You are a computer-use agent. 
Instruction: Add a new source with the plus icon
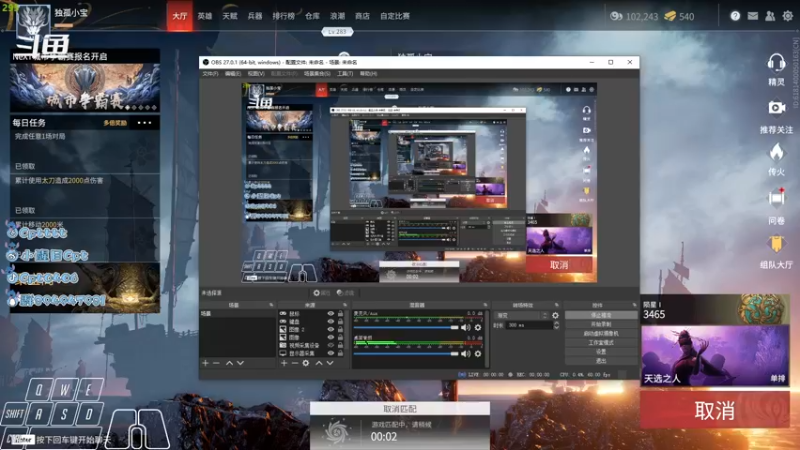pyautogui.click(x=284, y=363)
